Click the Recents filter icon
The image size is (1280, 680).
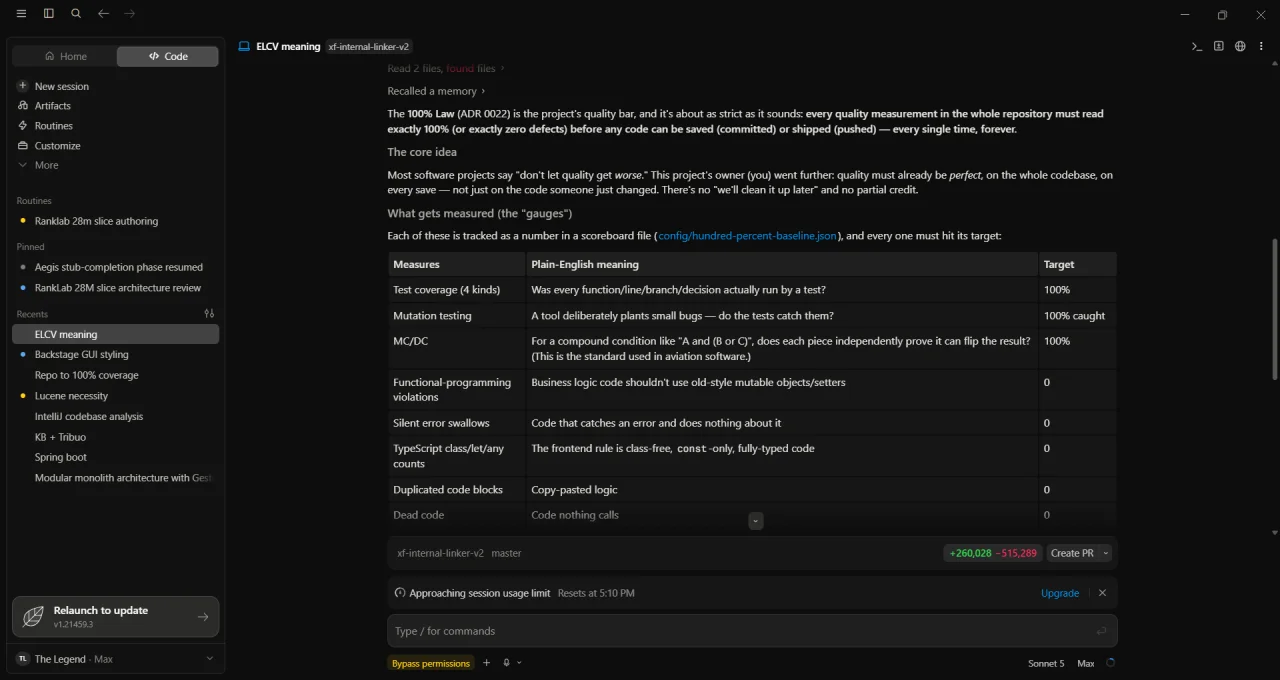pyautogui.click(x=209, y=314)
